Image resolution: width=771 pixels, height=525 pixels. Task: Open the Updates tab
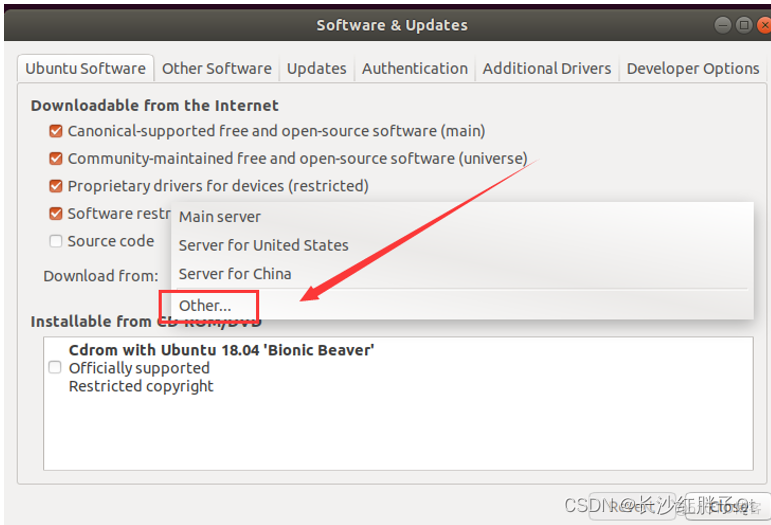click(316, 69)
